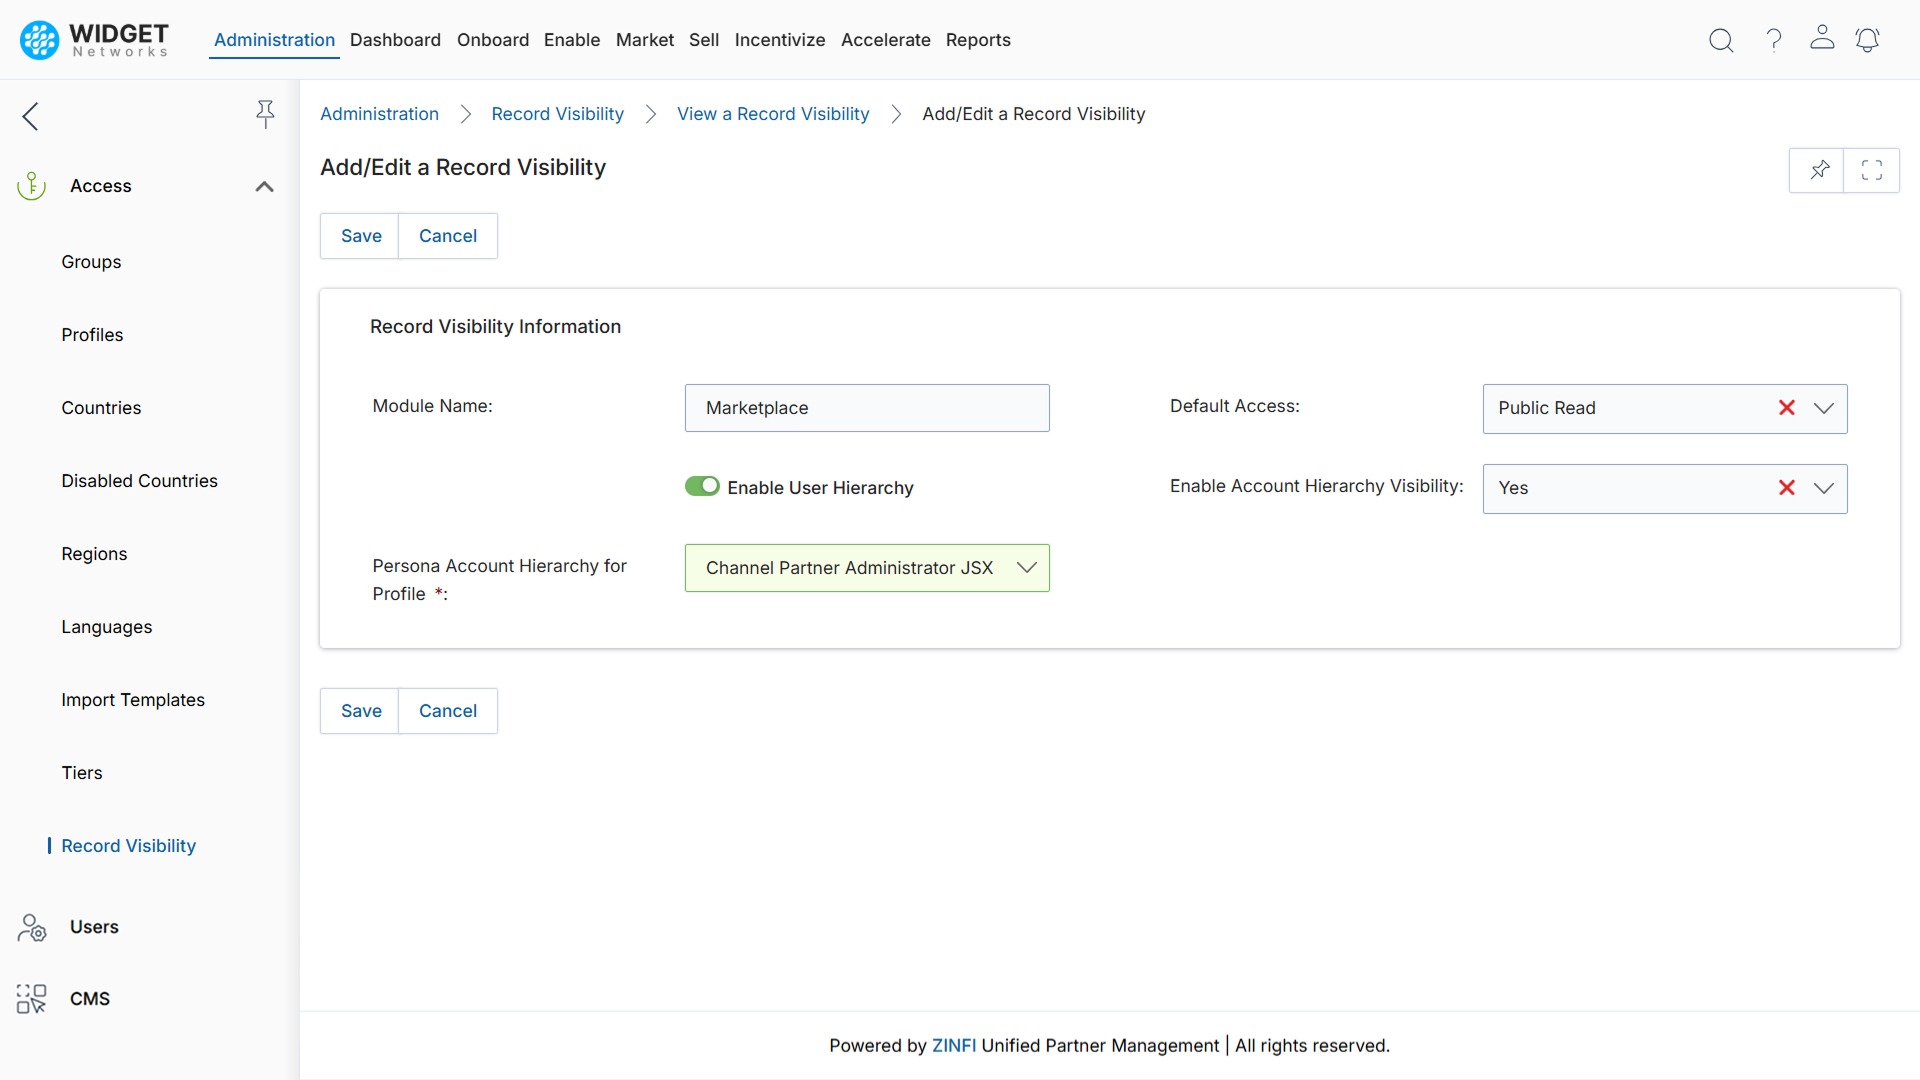Click the Marketplace module name field
Image resolution: width=1920 pixels, height=1080 pixels.
(866, 407)
